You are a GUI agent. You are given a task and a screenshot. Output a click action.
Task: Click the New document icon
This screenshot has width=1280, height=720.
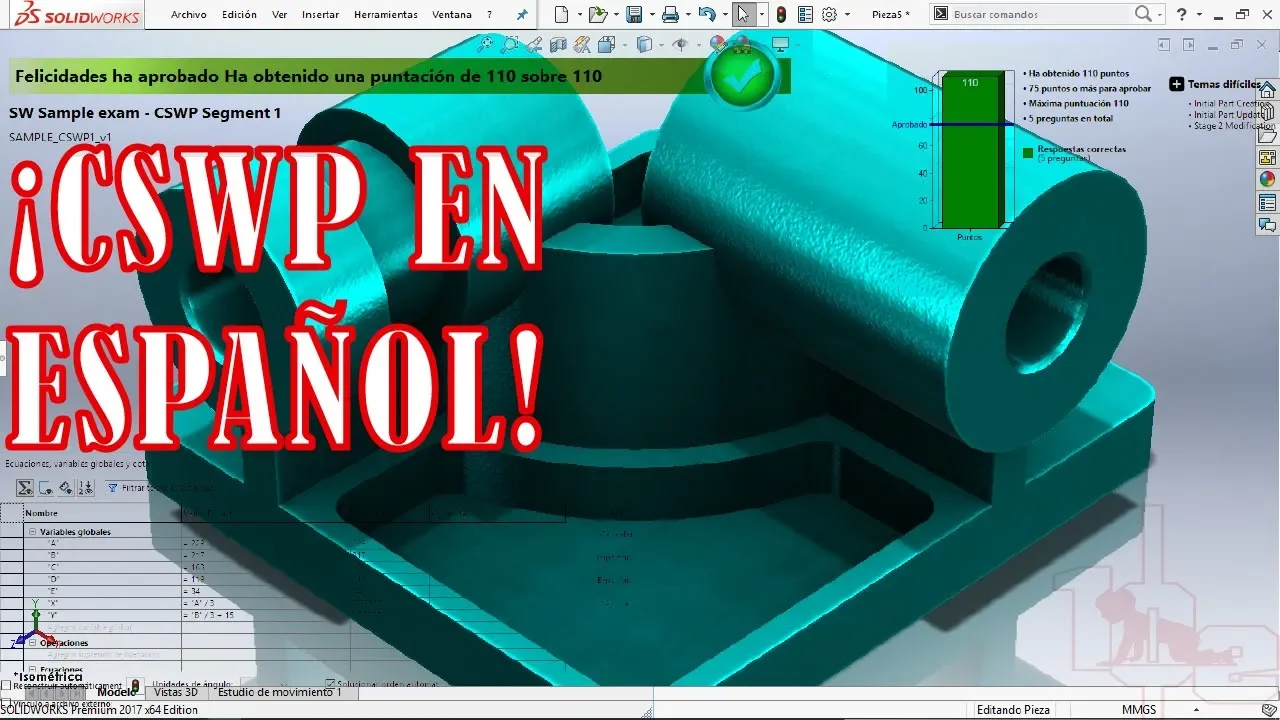[561, 14]
